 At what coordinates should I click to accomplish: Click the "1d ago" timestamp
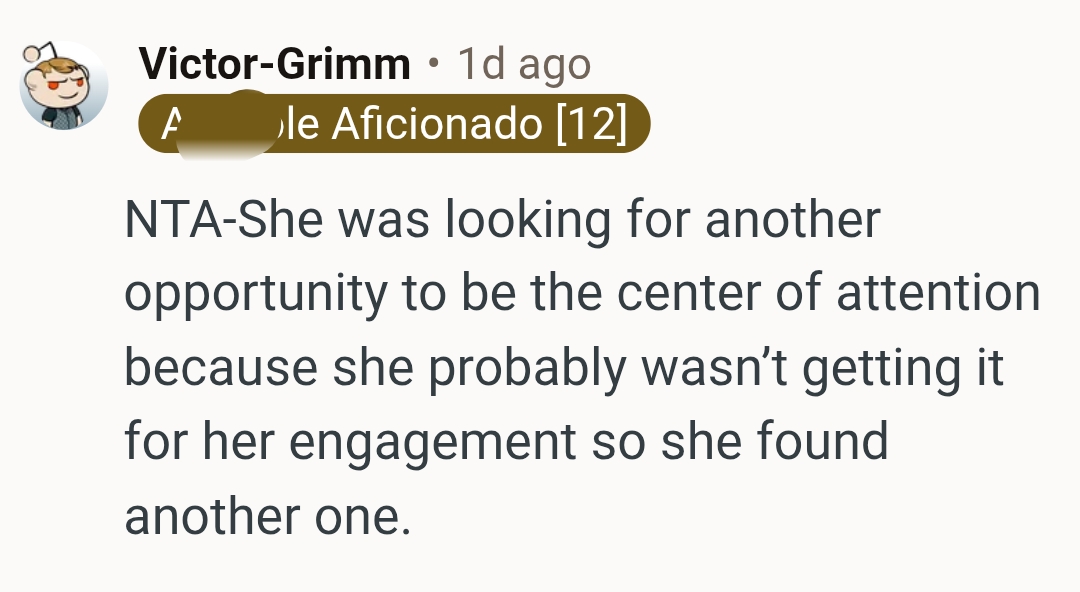click(x=525, y=65)
